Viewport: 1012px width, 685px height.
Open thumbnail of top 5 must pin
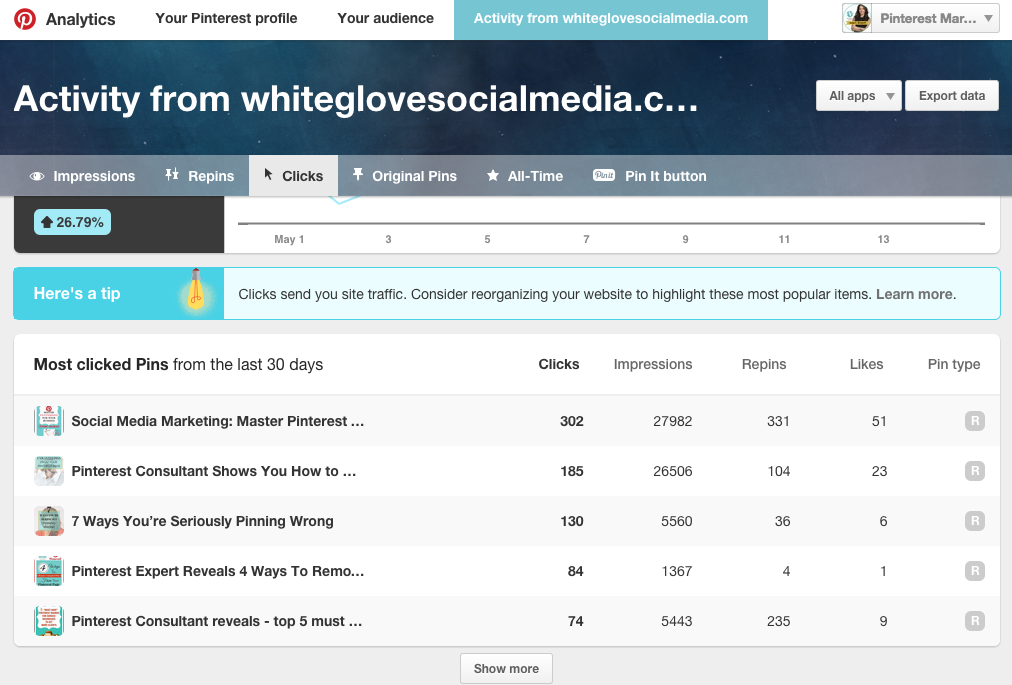pos(49,621)
